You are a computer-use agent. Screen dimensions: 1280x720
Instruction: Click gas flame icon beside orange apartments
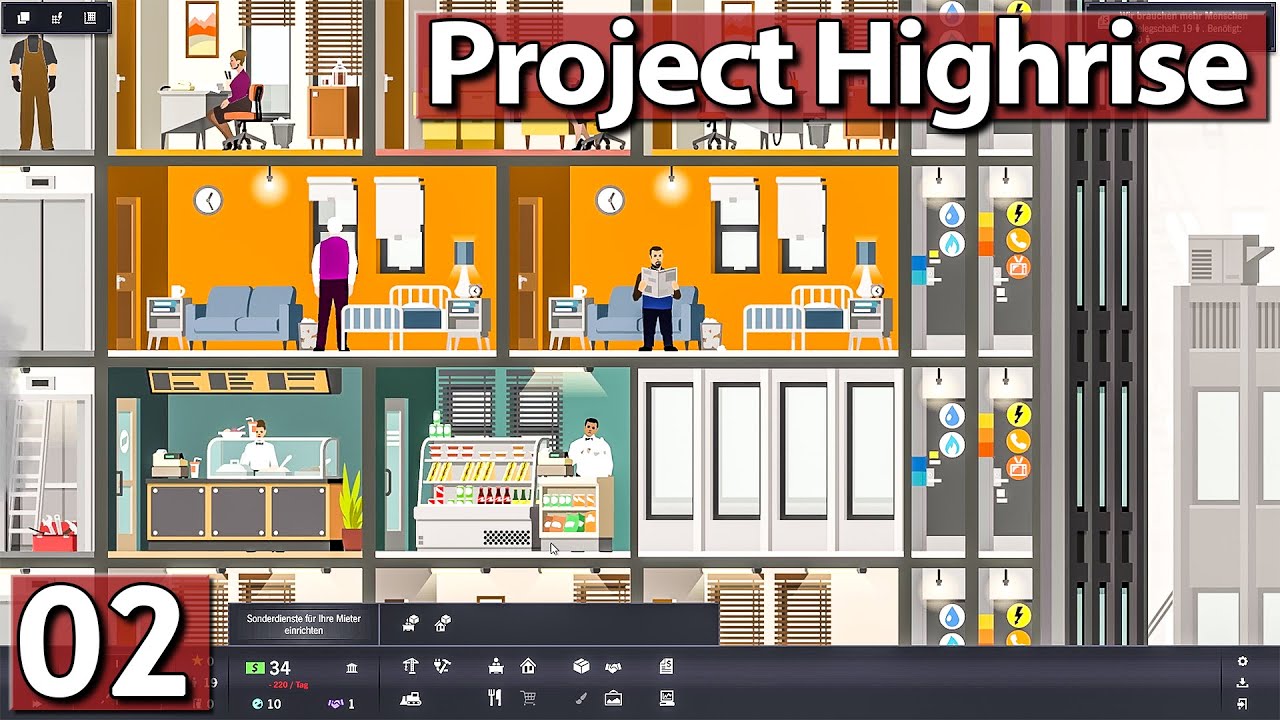tap(951, 244)
